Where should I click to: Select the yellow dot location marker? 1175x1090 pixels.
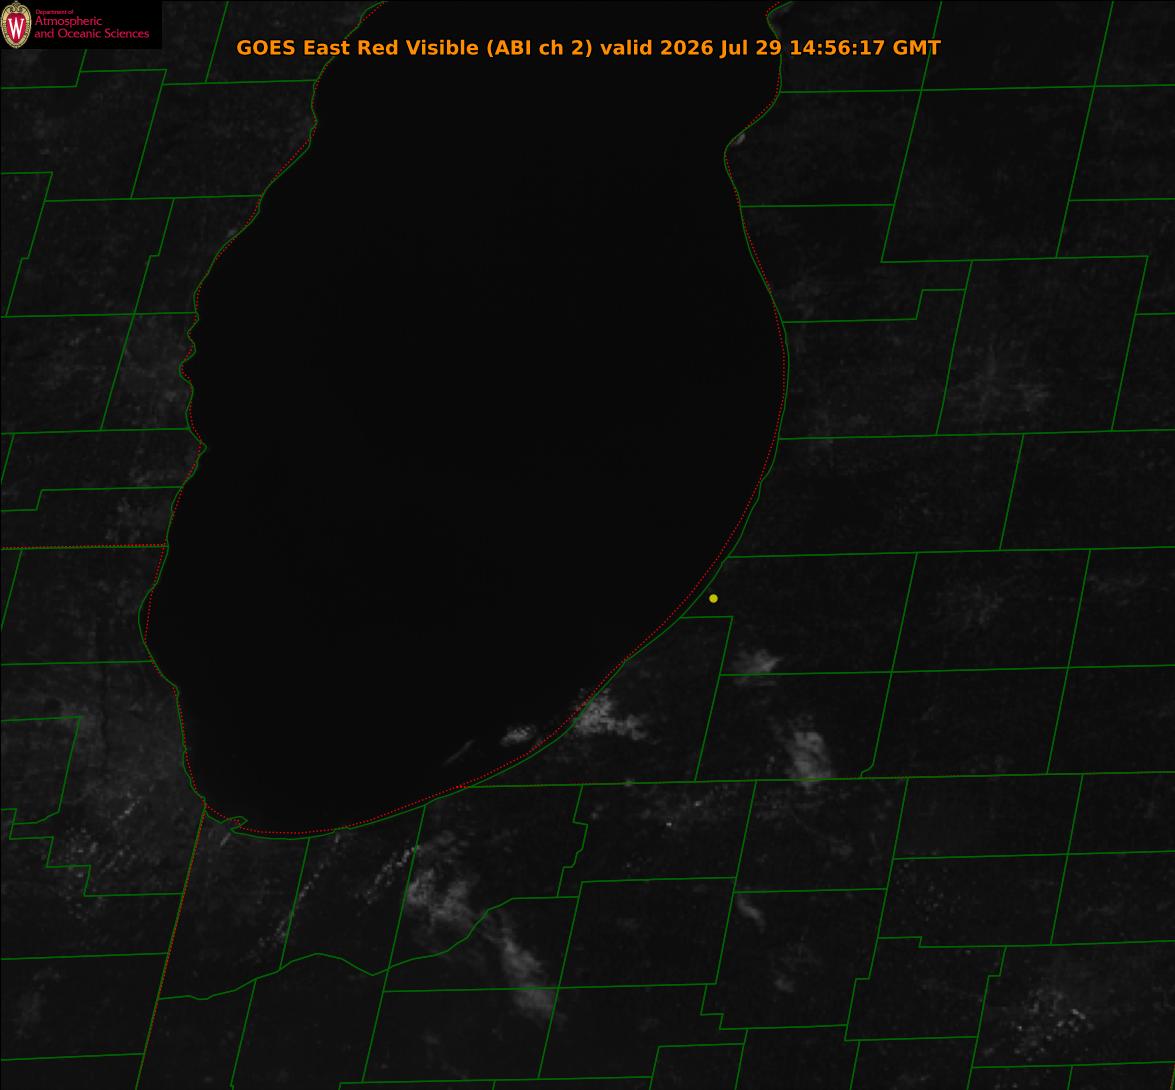[713, 598]
